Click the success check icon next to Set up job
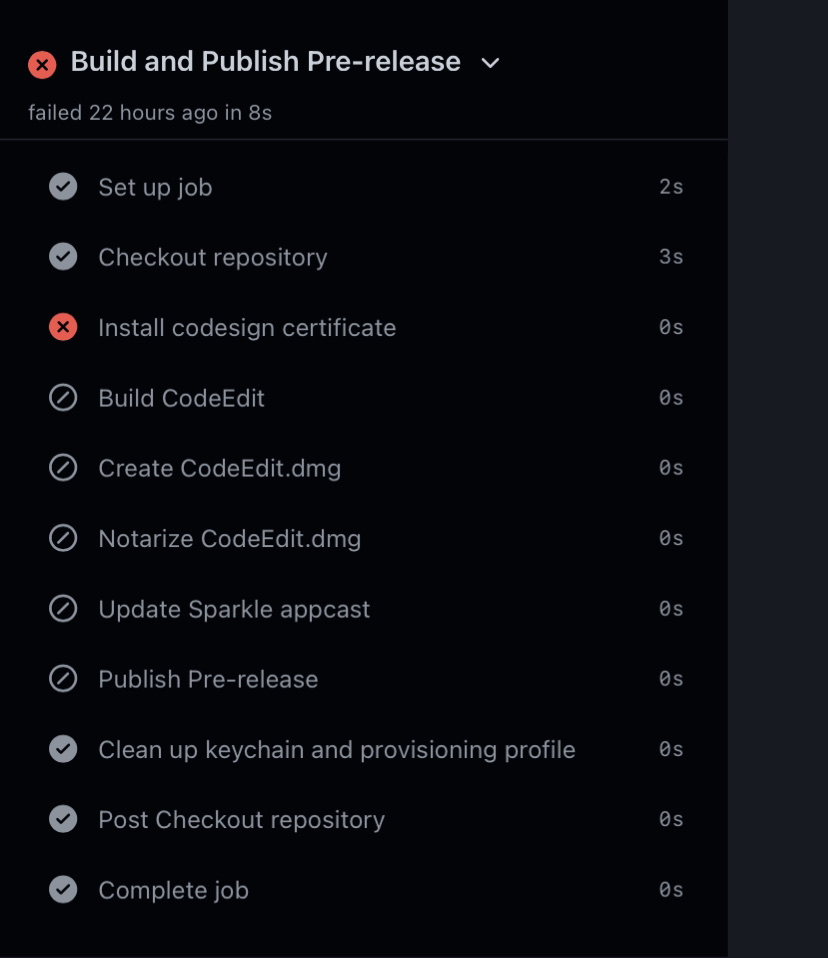The height and width of the screenshot is (958, 828). 62,187
